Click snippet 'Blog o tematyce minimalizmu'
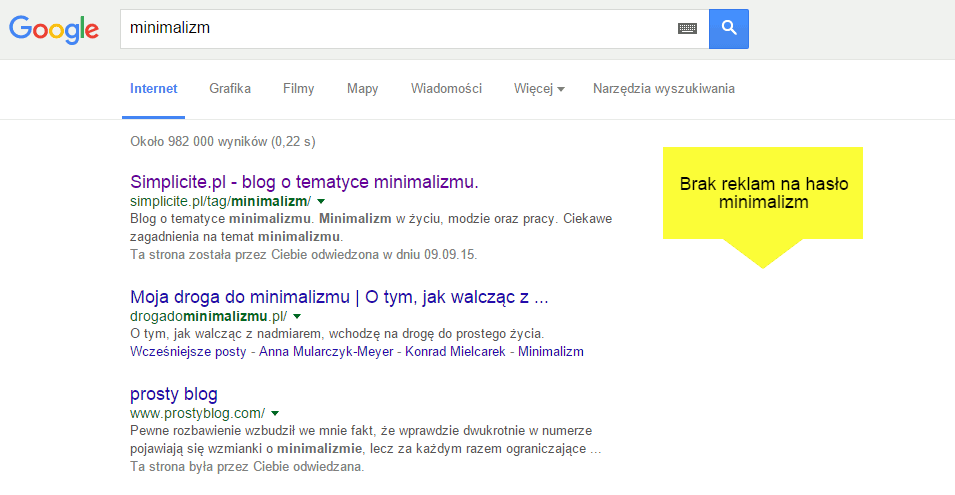Viewport: 955px width, 495px height. click(371, 227)
